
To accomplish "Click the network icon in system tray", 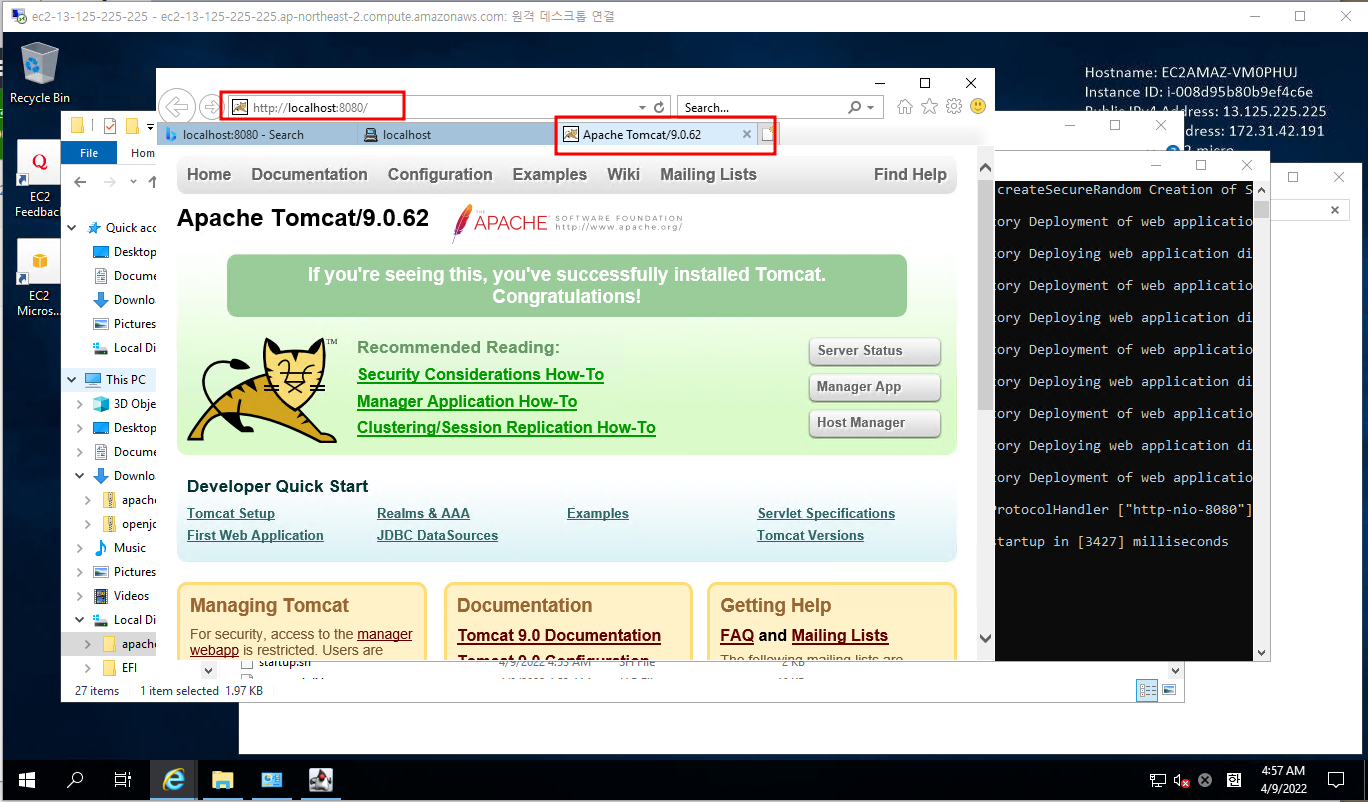I will coord(1157,780).
